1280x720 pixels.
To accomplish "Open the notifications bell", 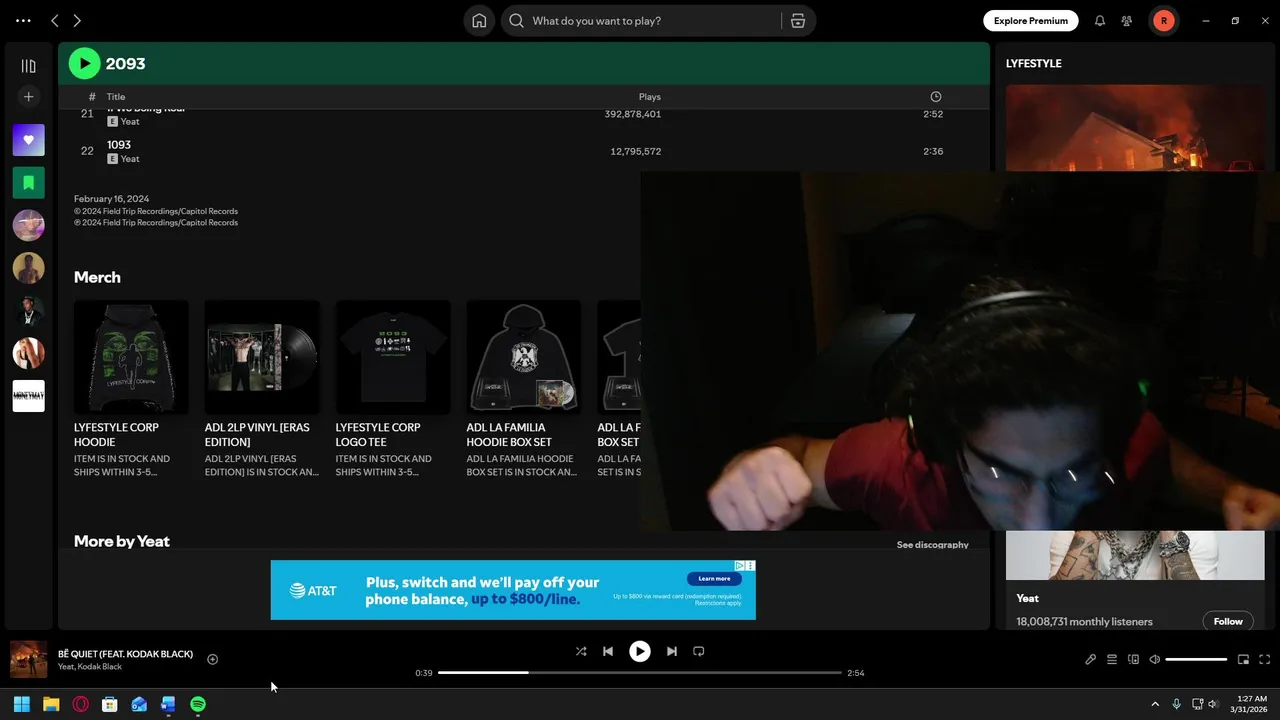I will click(1100, 21).
